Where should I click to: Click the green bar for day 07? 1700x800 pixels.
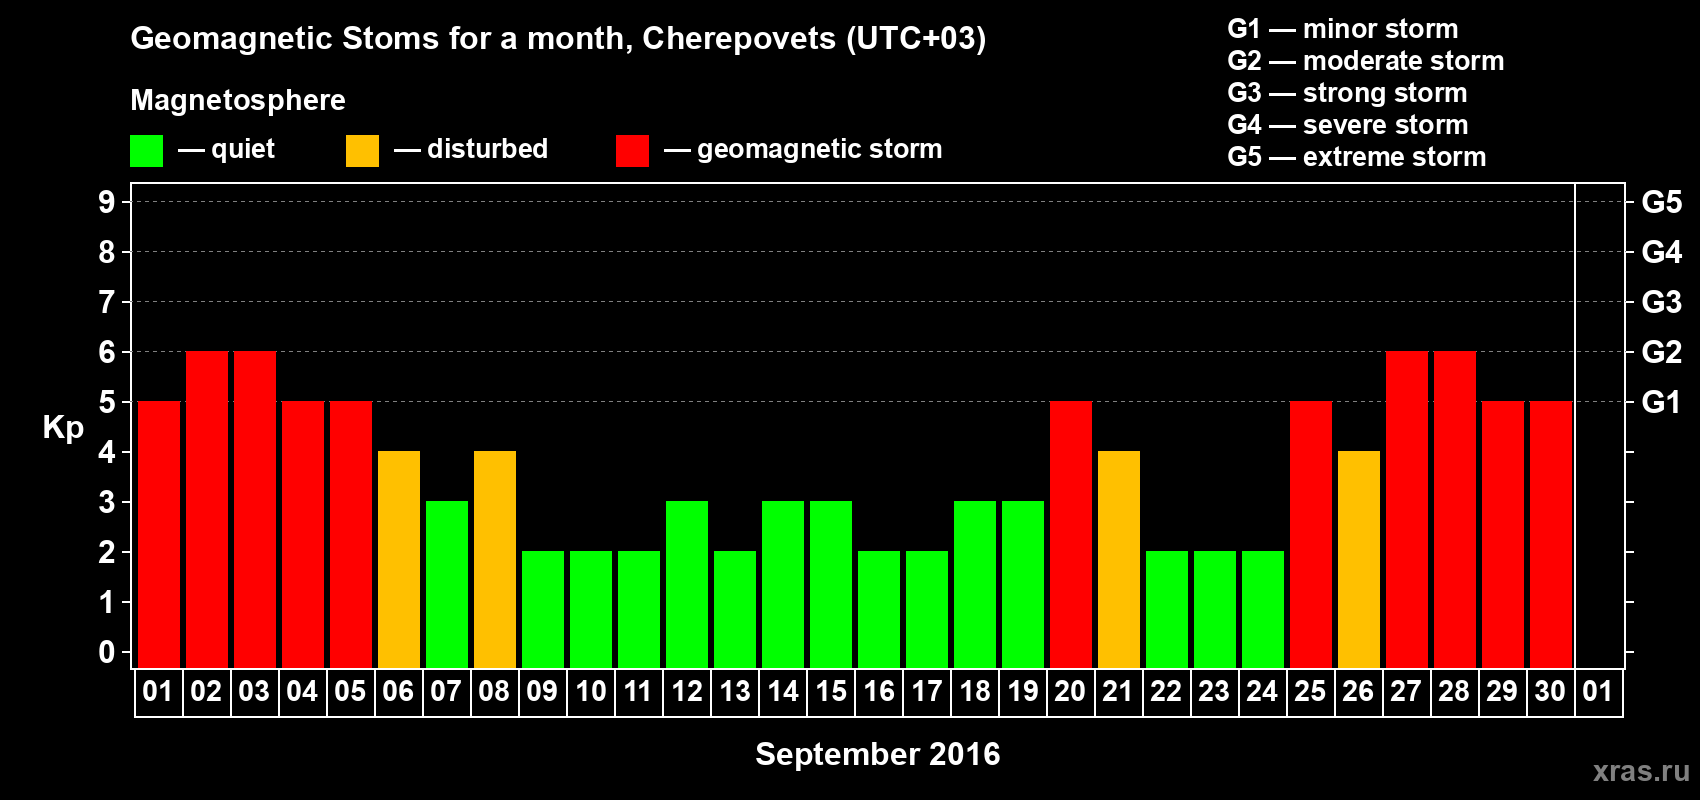pos(447,584)
